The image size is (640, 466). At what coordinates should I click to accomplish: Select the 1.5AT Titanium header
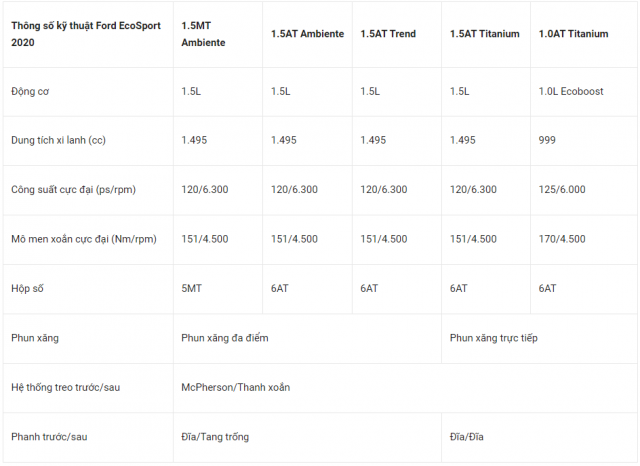[484, 34]
